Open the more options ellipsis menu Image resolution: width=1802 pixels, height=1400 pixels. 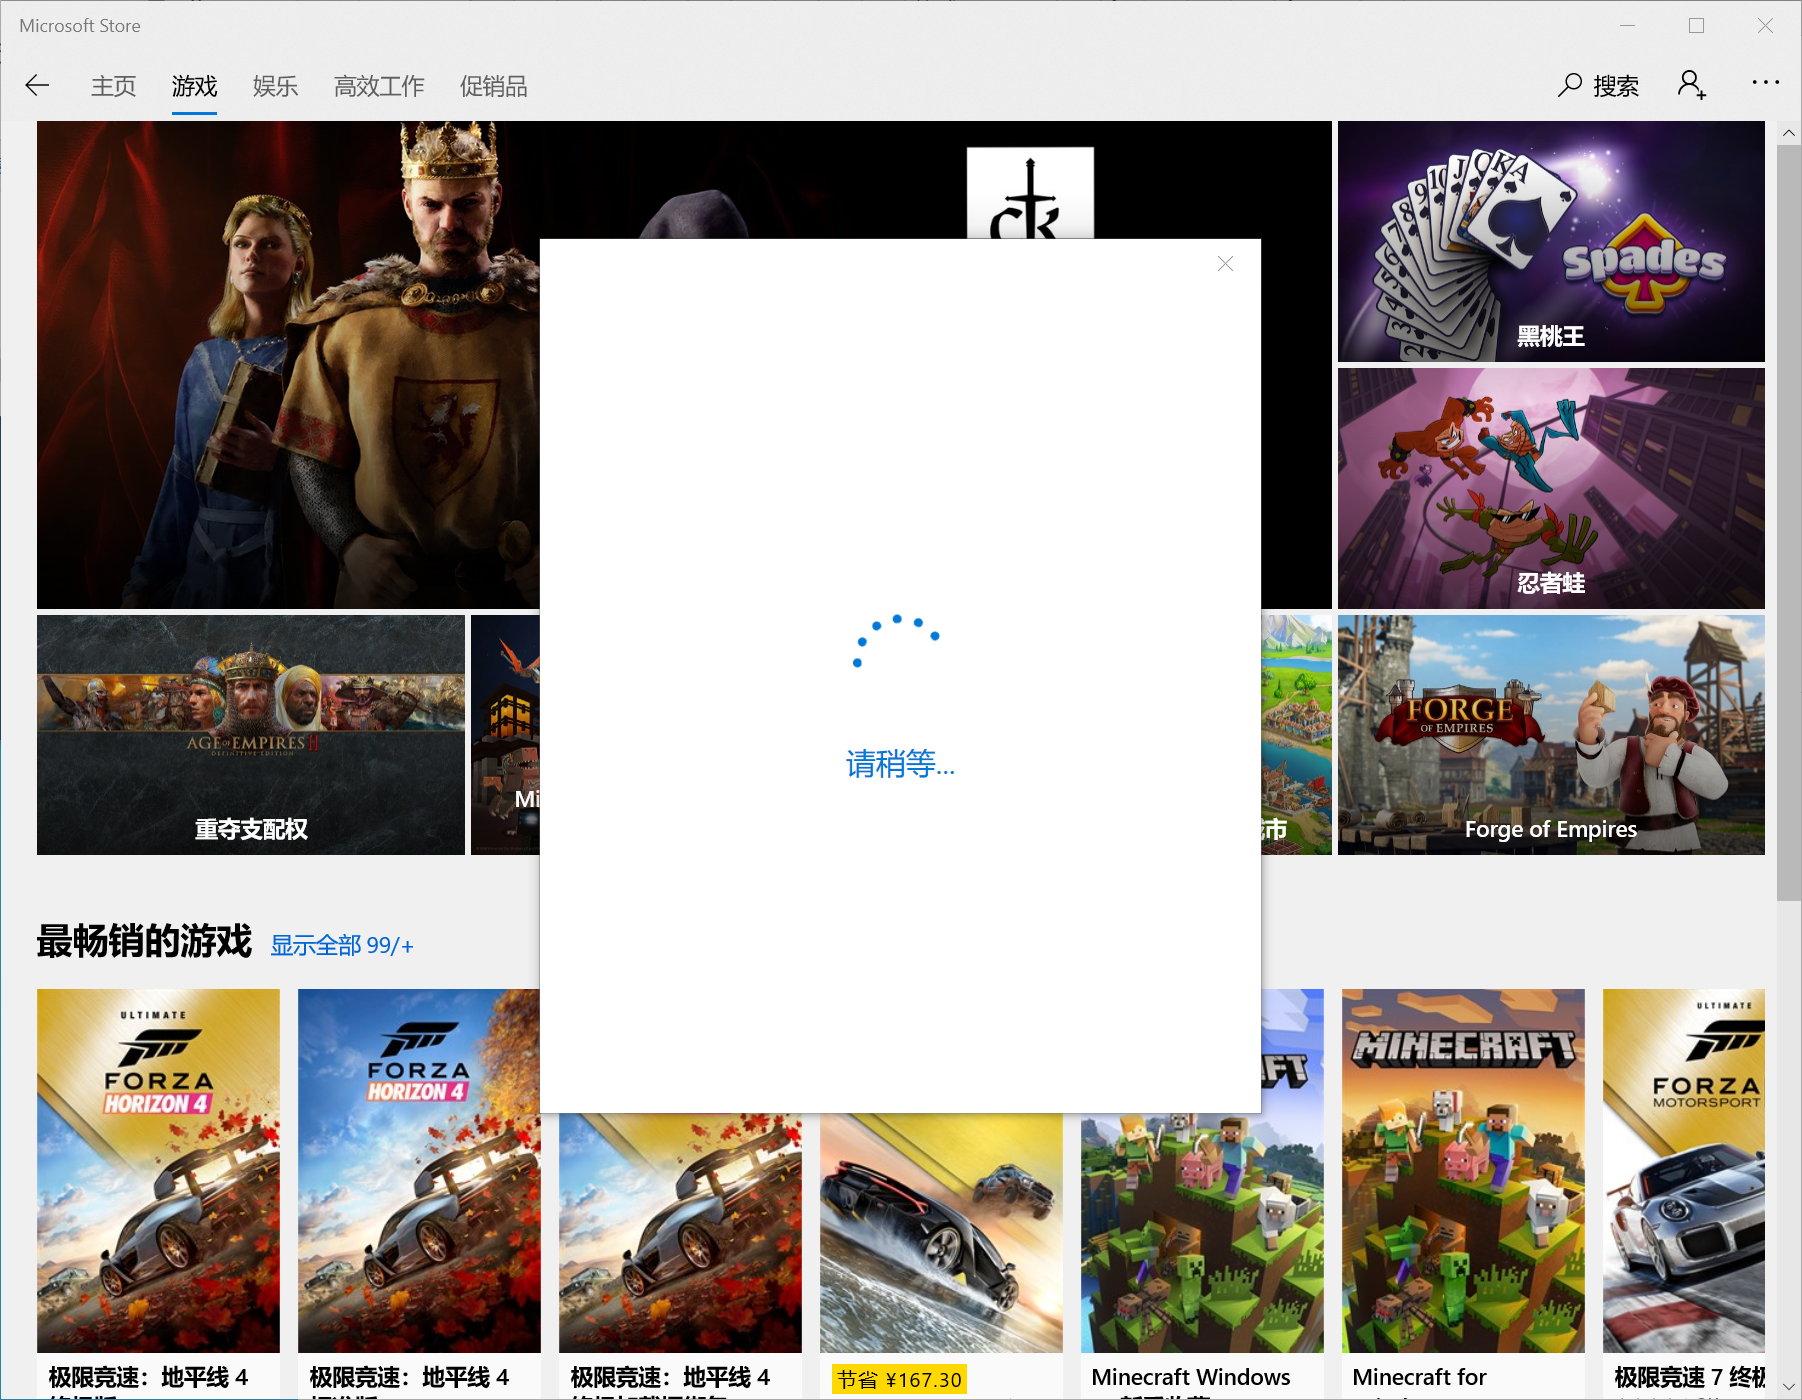pos(1765,82)
